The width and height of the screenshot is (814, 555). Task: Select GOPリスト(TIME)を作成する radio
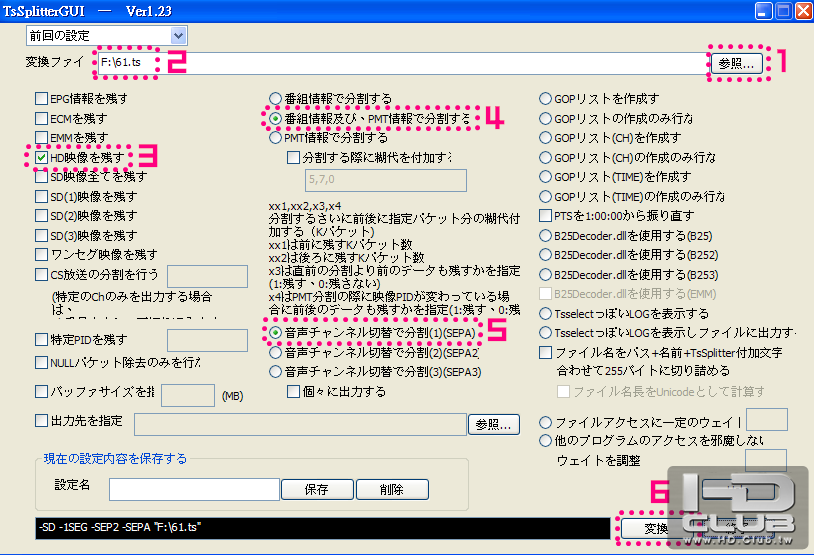(545, 177)
